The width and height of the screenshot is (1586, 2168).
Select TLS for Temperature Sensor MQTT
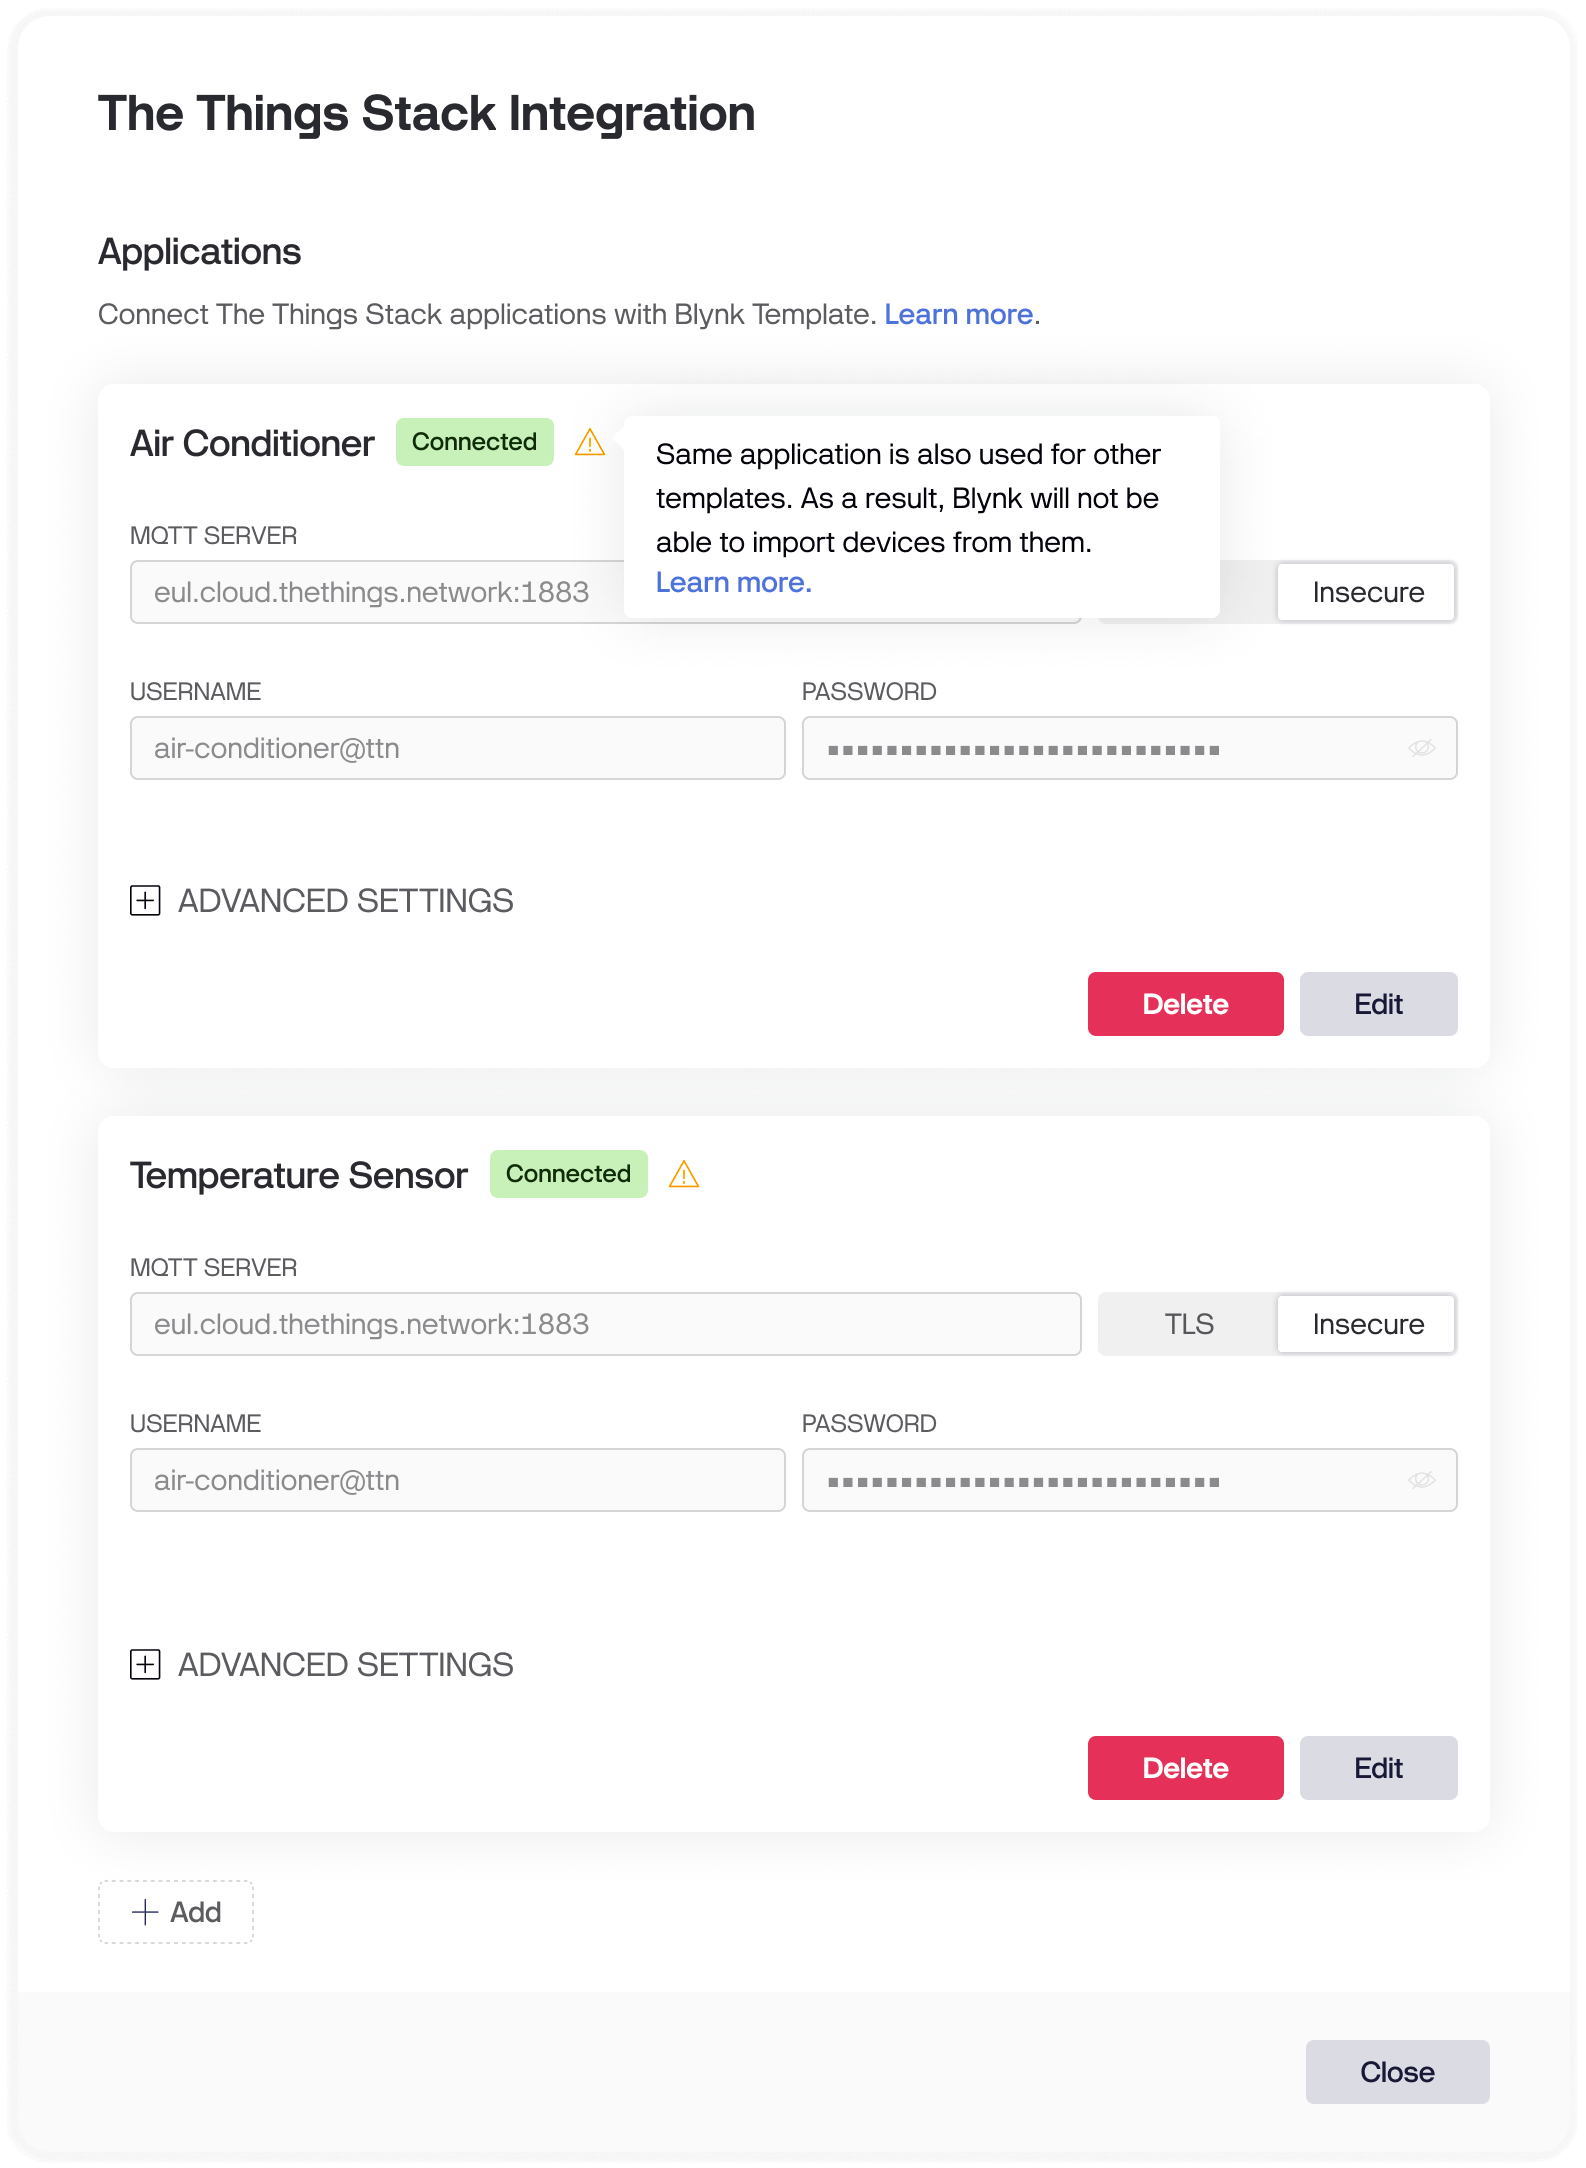click(x=1188, y=1324)
